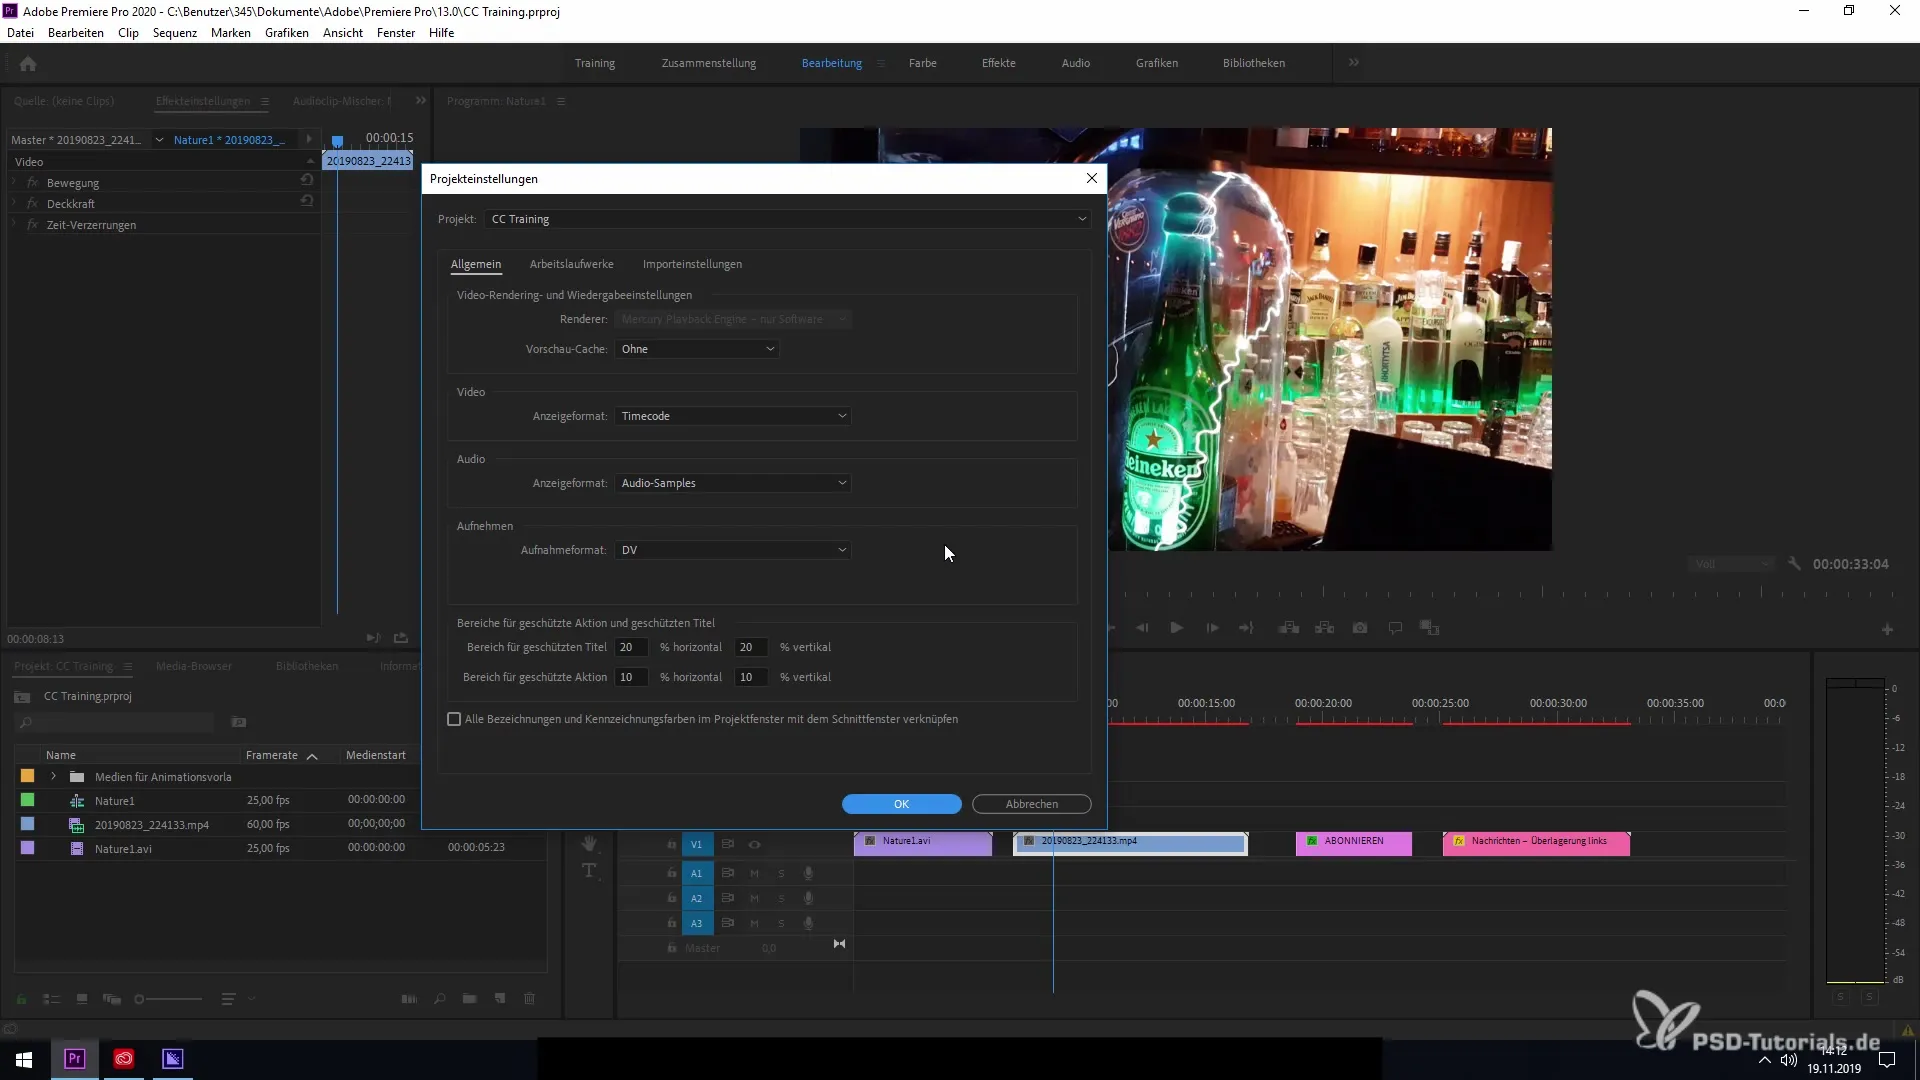Open the Audioclip-Mischer panel tab
Viewport: 1920px width, 1080px height.
[x=342, y=101]
